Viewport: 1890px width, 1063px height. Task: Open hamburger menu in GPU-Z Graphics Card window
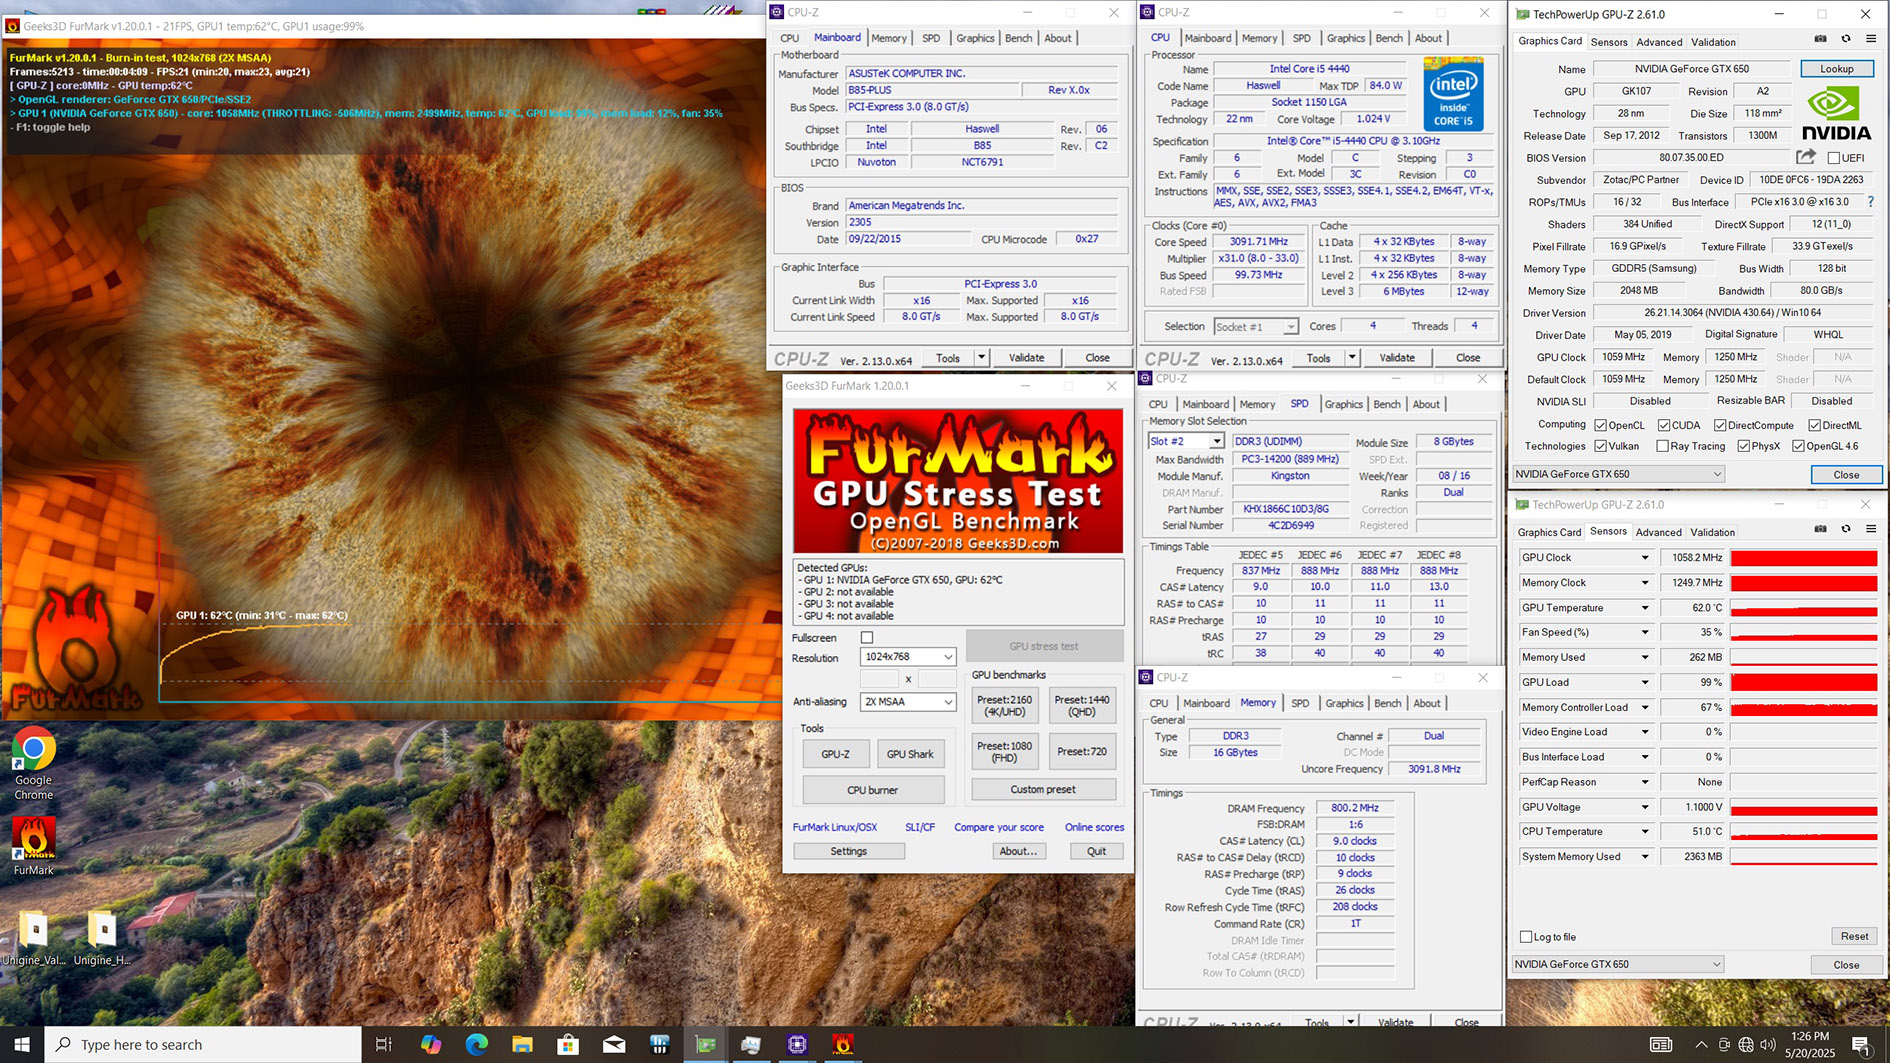tap(1871, 39)
